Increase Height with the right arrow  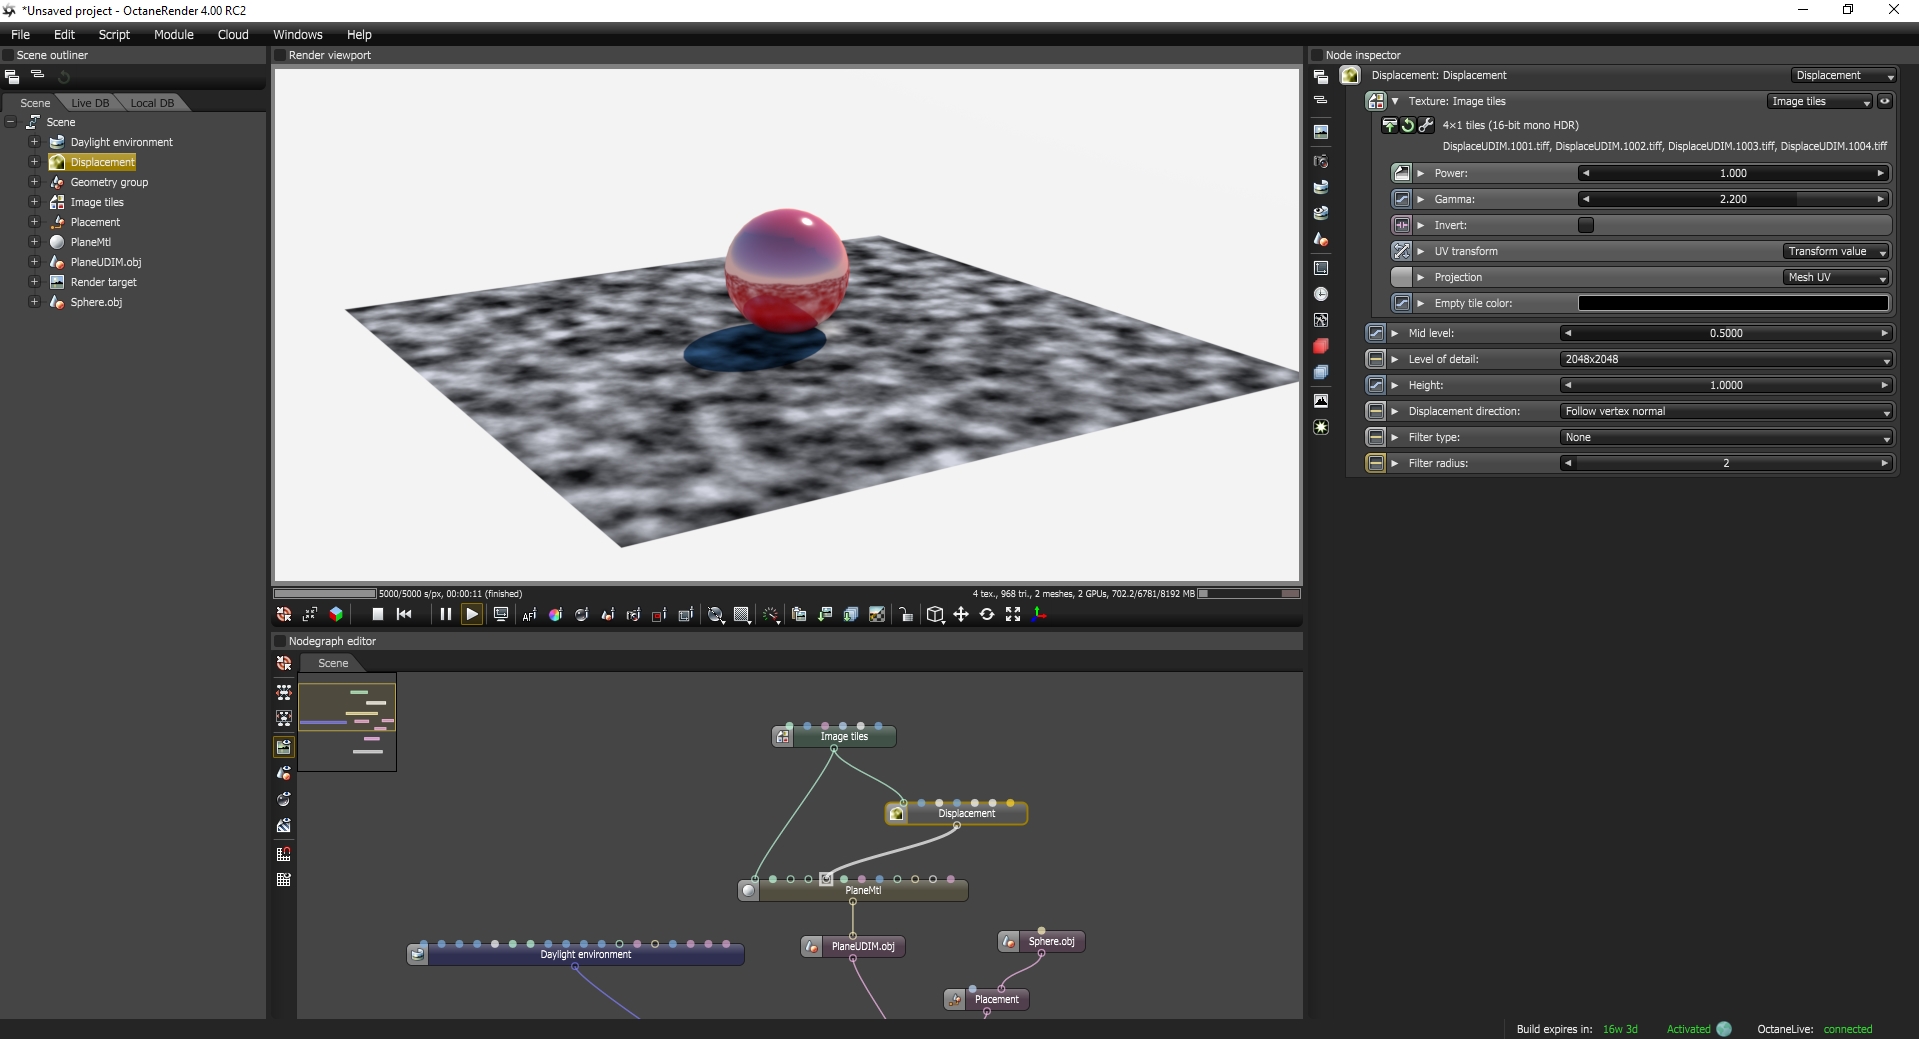point(1885,385)
